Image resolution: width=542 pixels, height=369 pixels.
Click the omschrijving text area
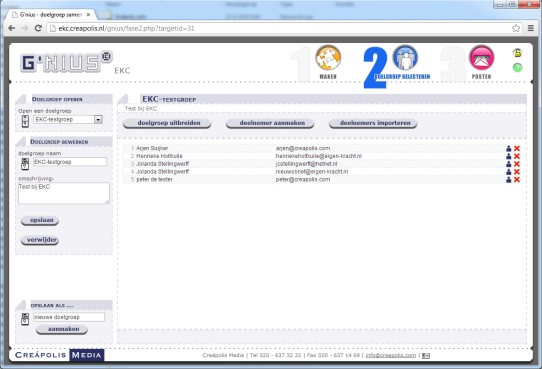64,193
